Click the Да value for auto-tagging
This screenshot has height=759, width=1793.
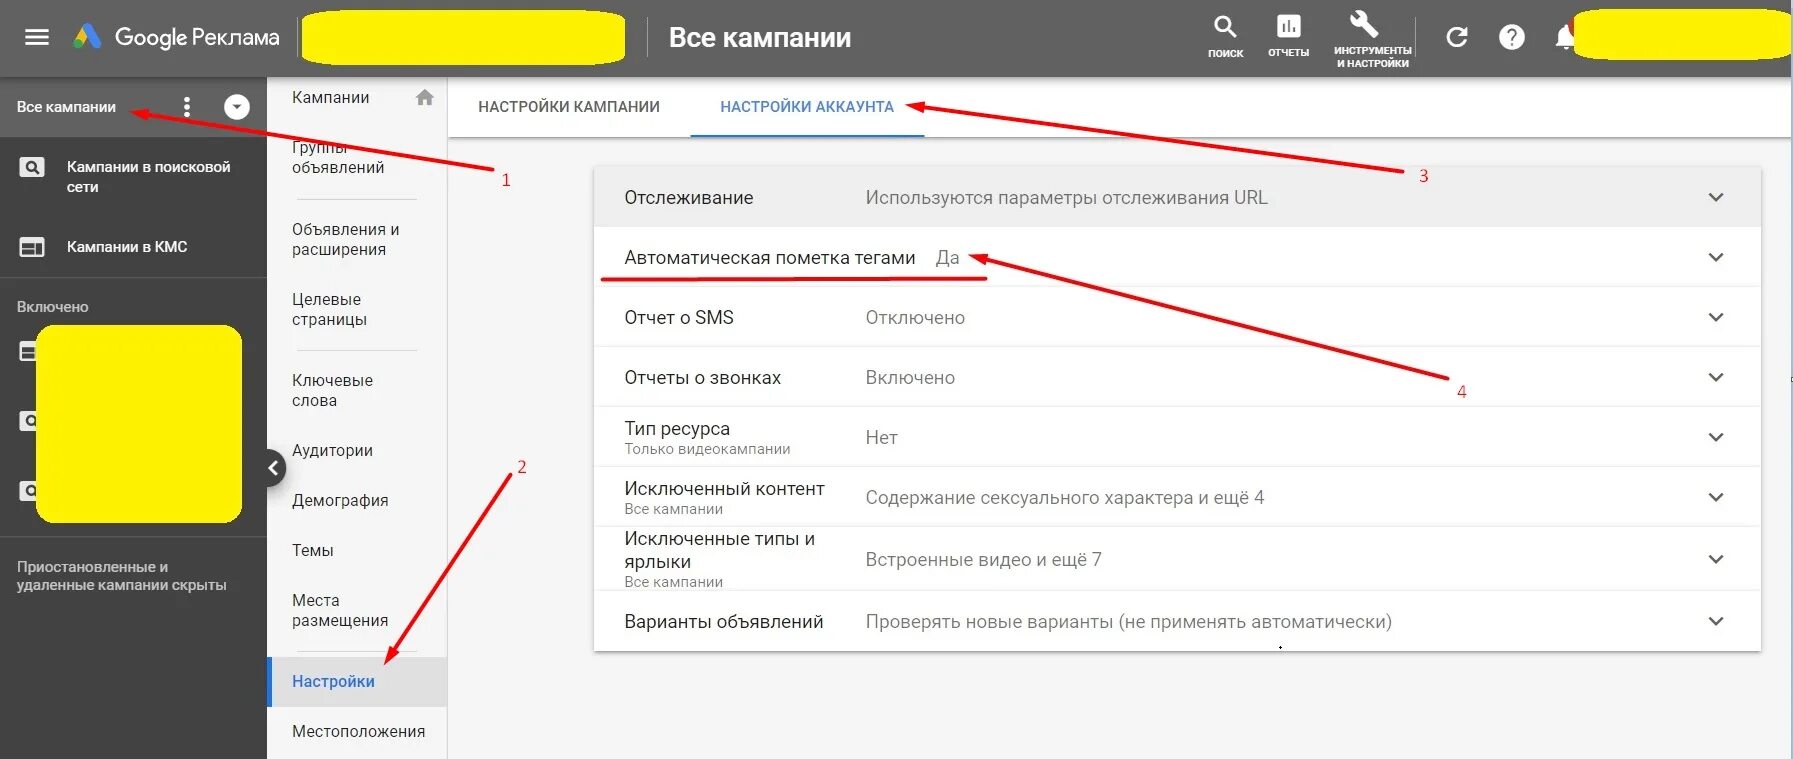click(x=947, y=258)
